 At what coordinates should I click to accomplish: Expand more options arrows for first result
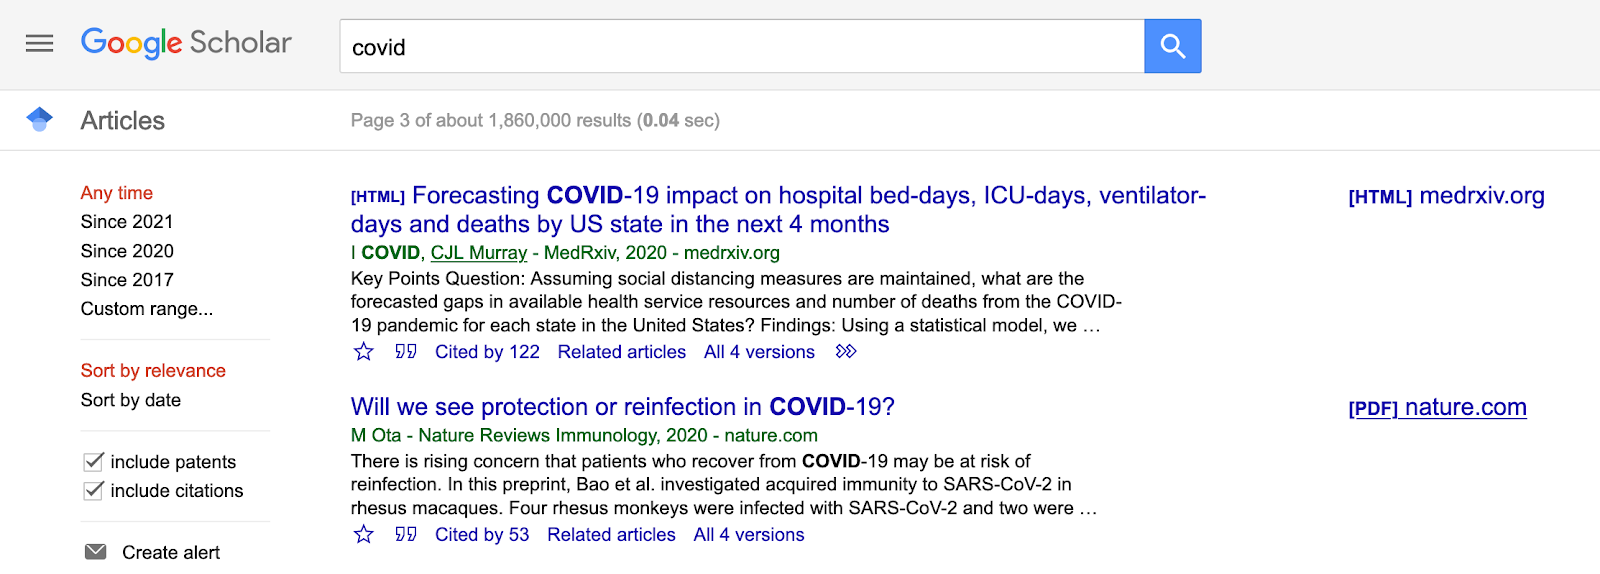tap(846, 351)
